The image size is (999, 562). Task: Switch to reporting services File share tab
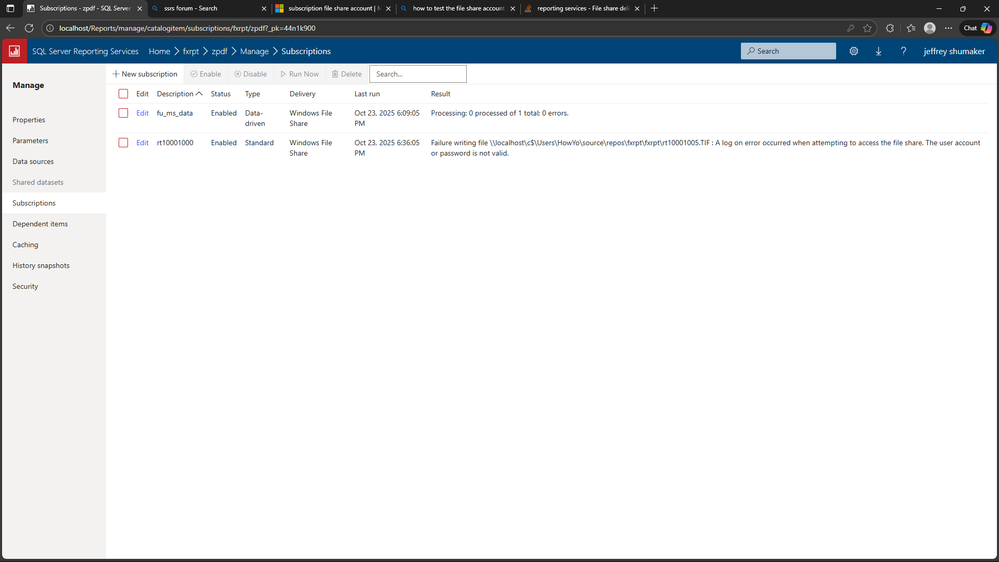click(x=581, y=8)
